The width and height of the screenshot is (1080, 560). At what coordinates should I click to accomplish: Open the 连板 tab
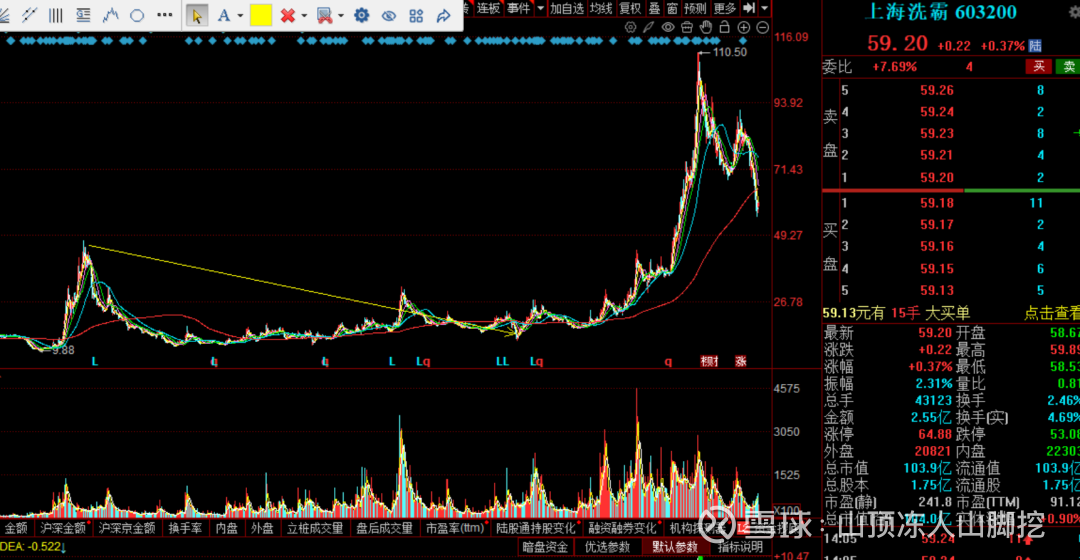[488, 8]
